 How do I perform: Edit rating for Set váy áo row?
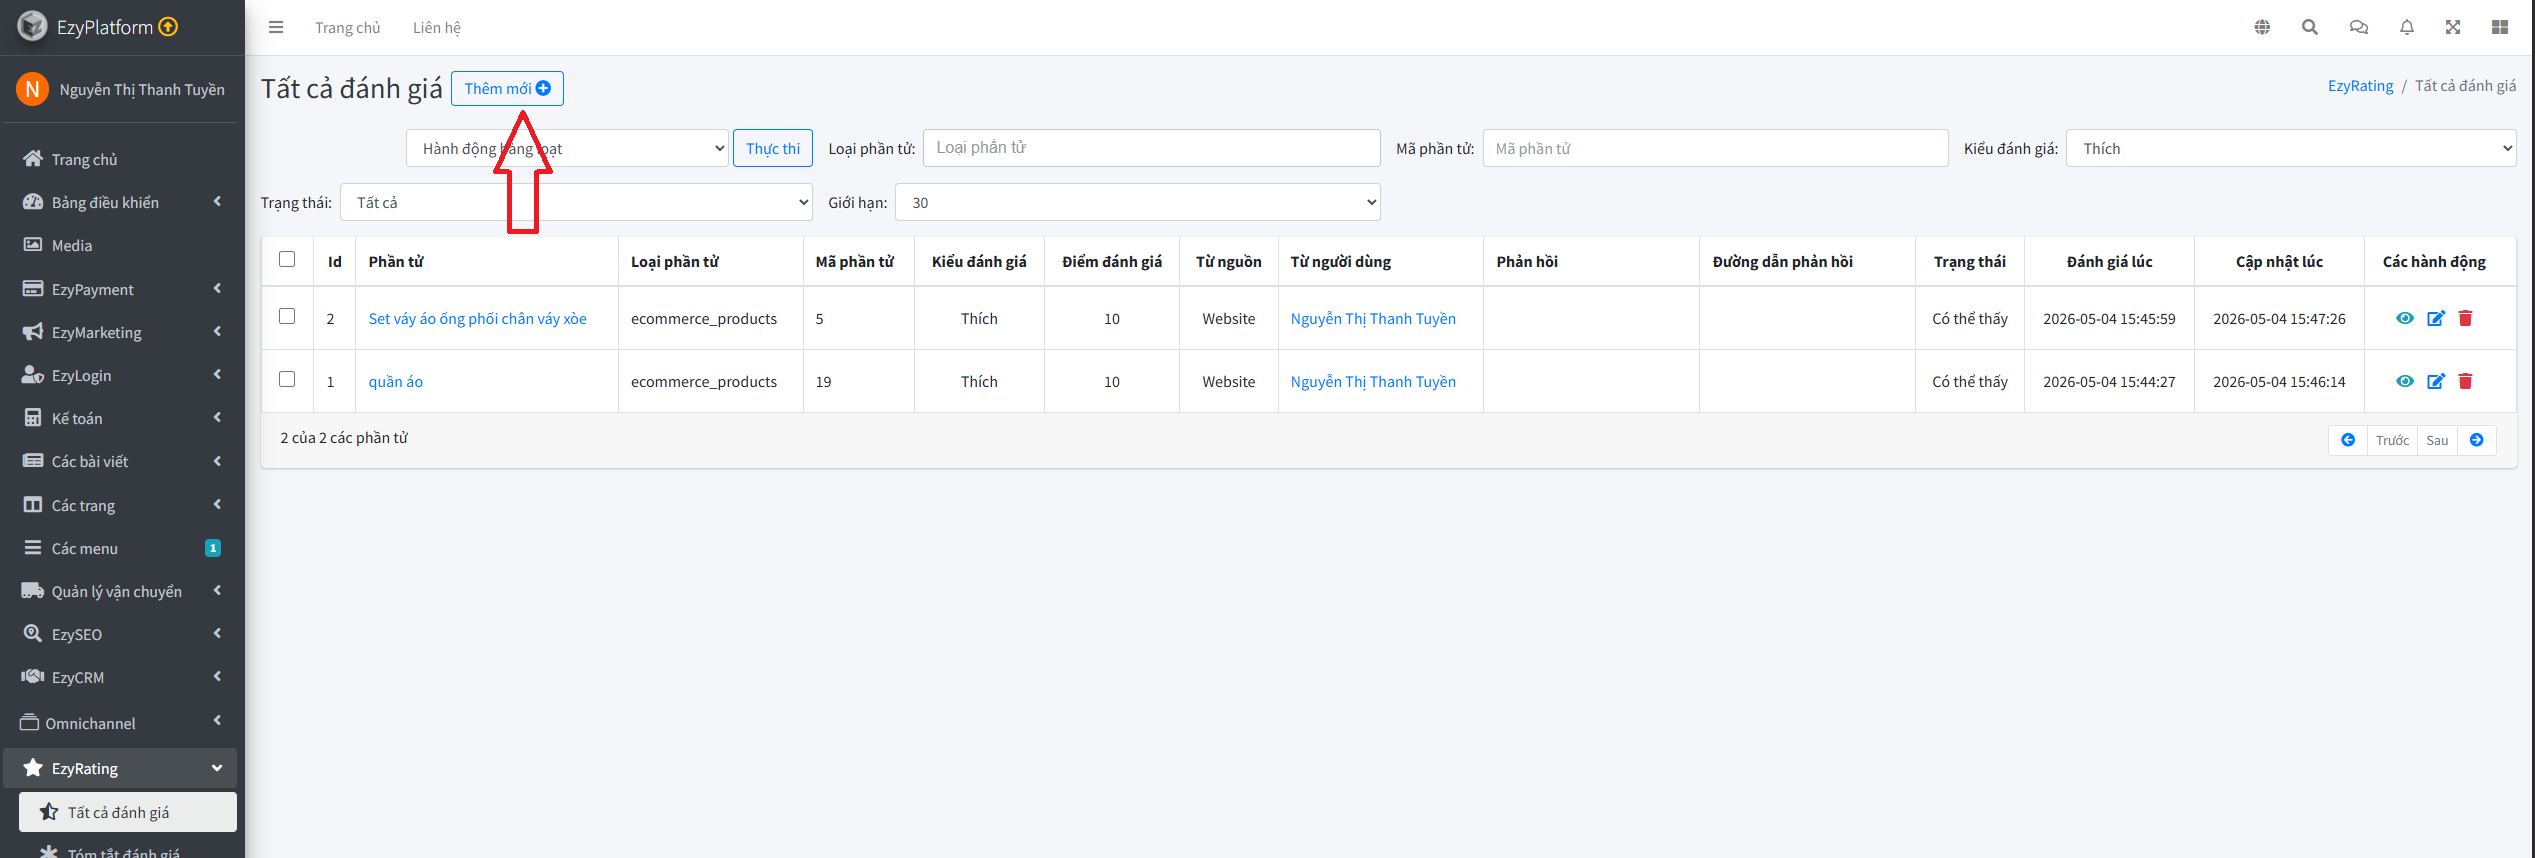click(x=2436, y=318)
